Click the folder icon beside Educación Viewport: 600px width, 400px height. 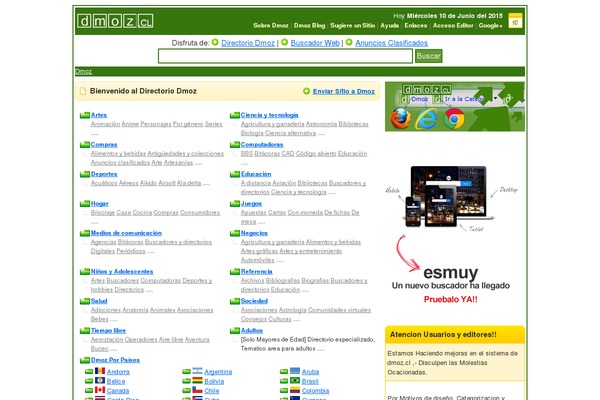point(235,174)
